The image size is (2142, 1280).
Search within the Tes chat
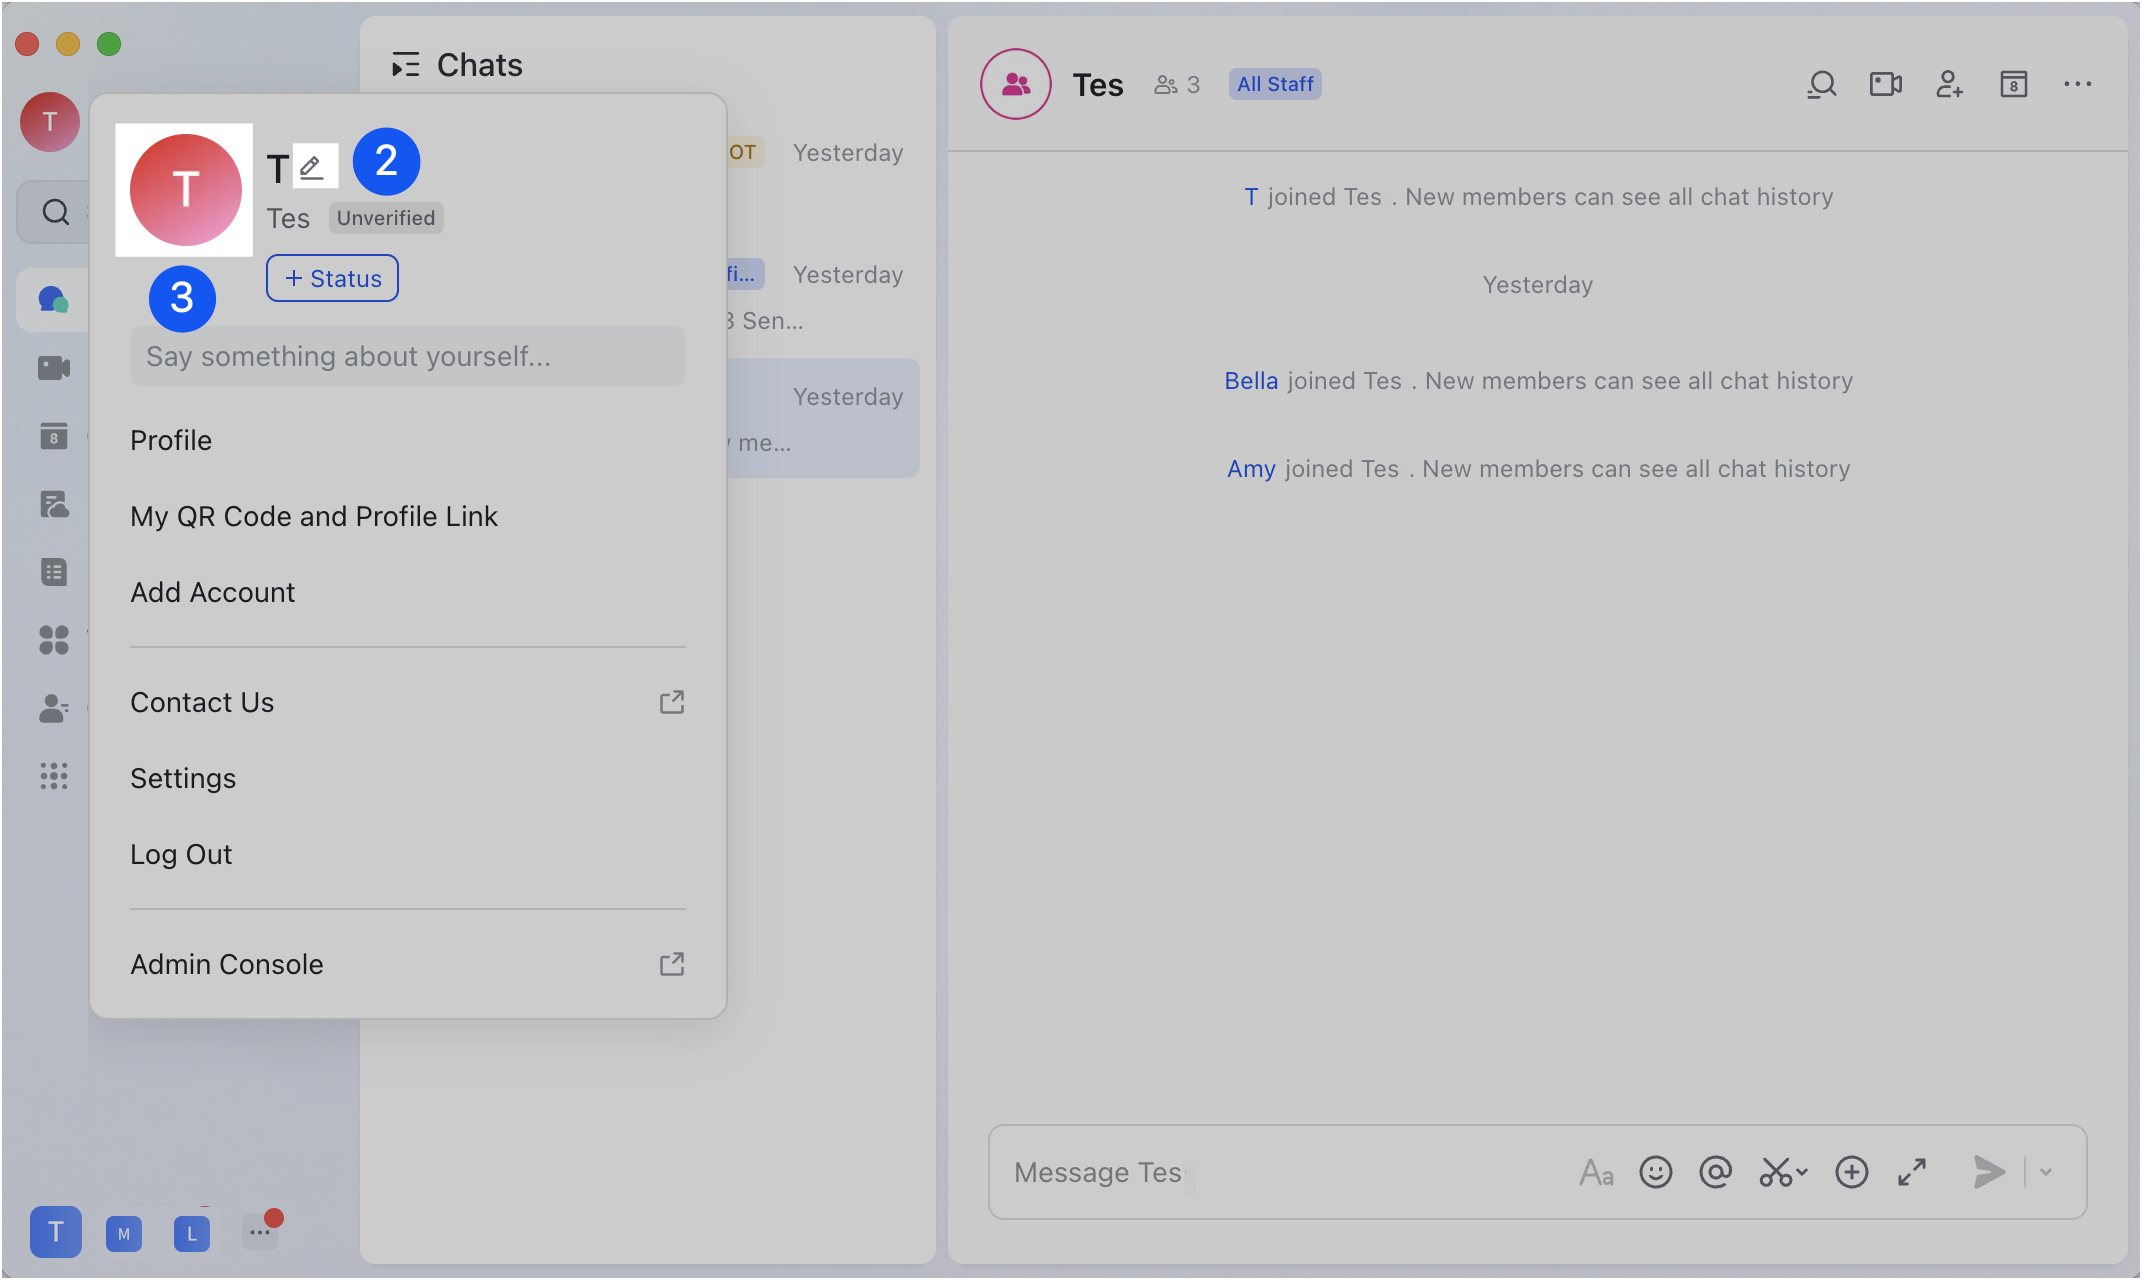click(1821, 84)
